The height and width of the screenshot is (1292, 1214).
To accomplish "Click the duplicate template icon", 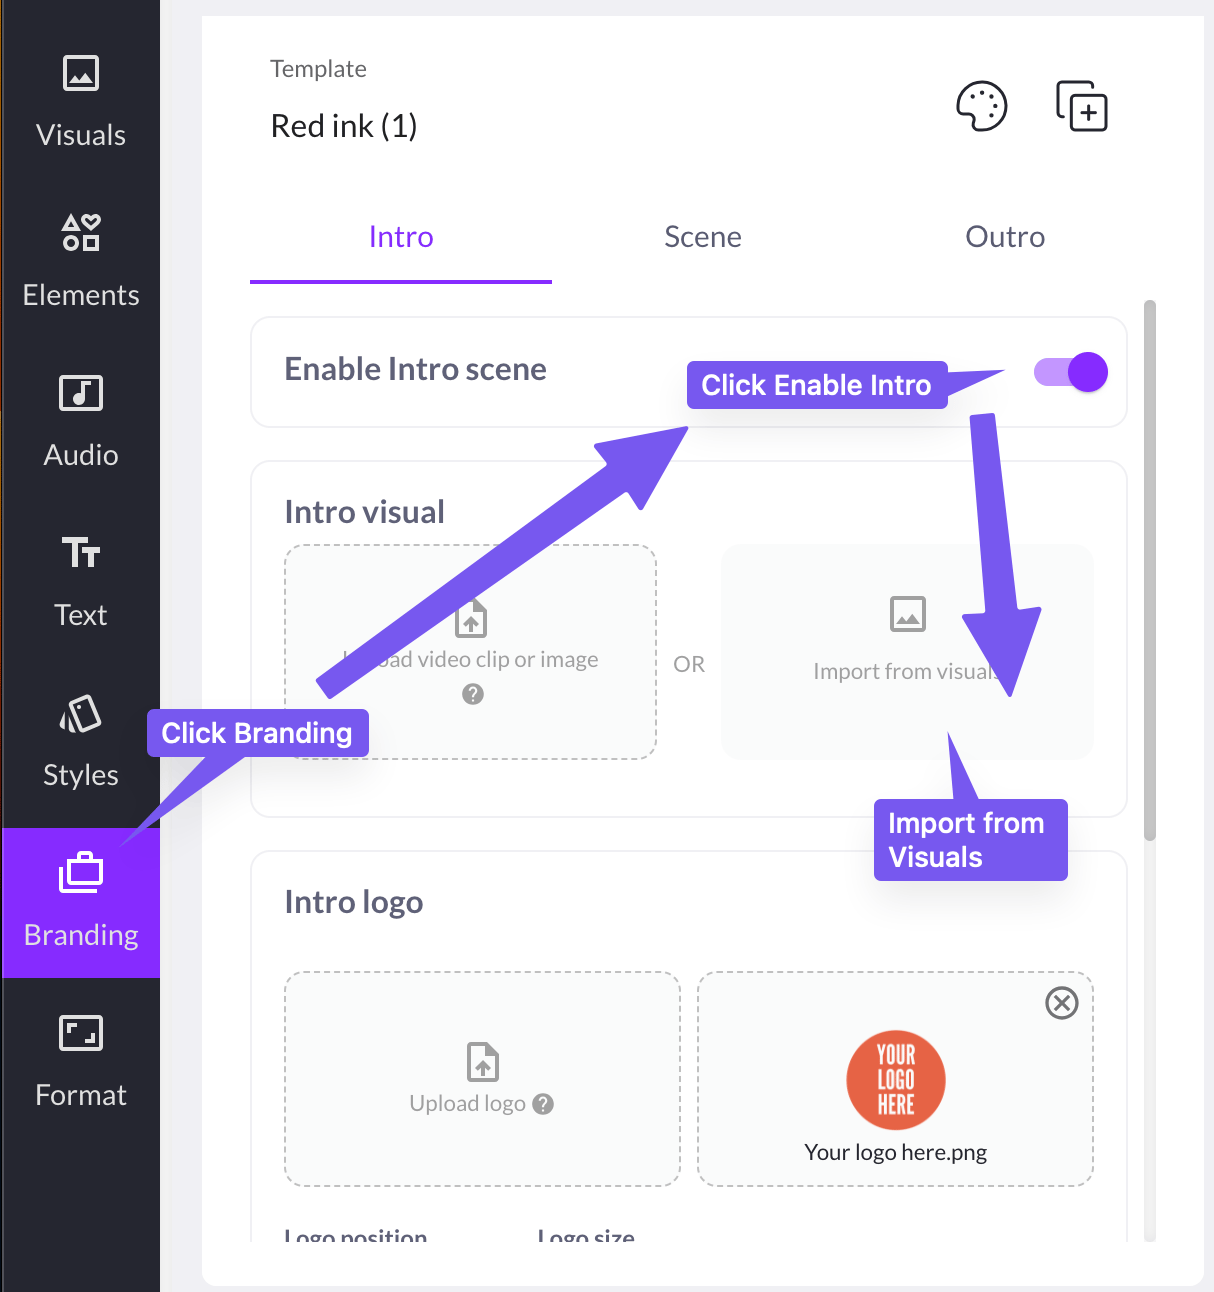I will (1082, 106).
